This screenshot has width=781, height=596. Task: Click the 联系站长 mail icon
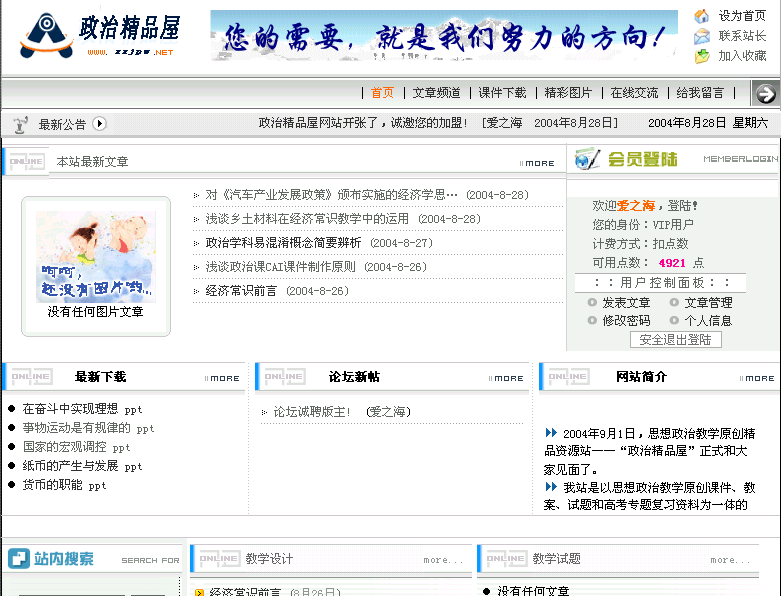coord(702,36)
